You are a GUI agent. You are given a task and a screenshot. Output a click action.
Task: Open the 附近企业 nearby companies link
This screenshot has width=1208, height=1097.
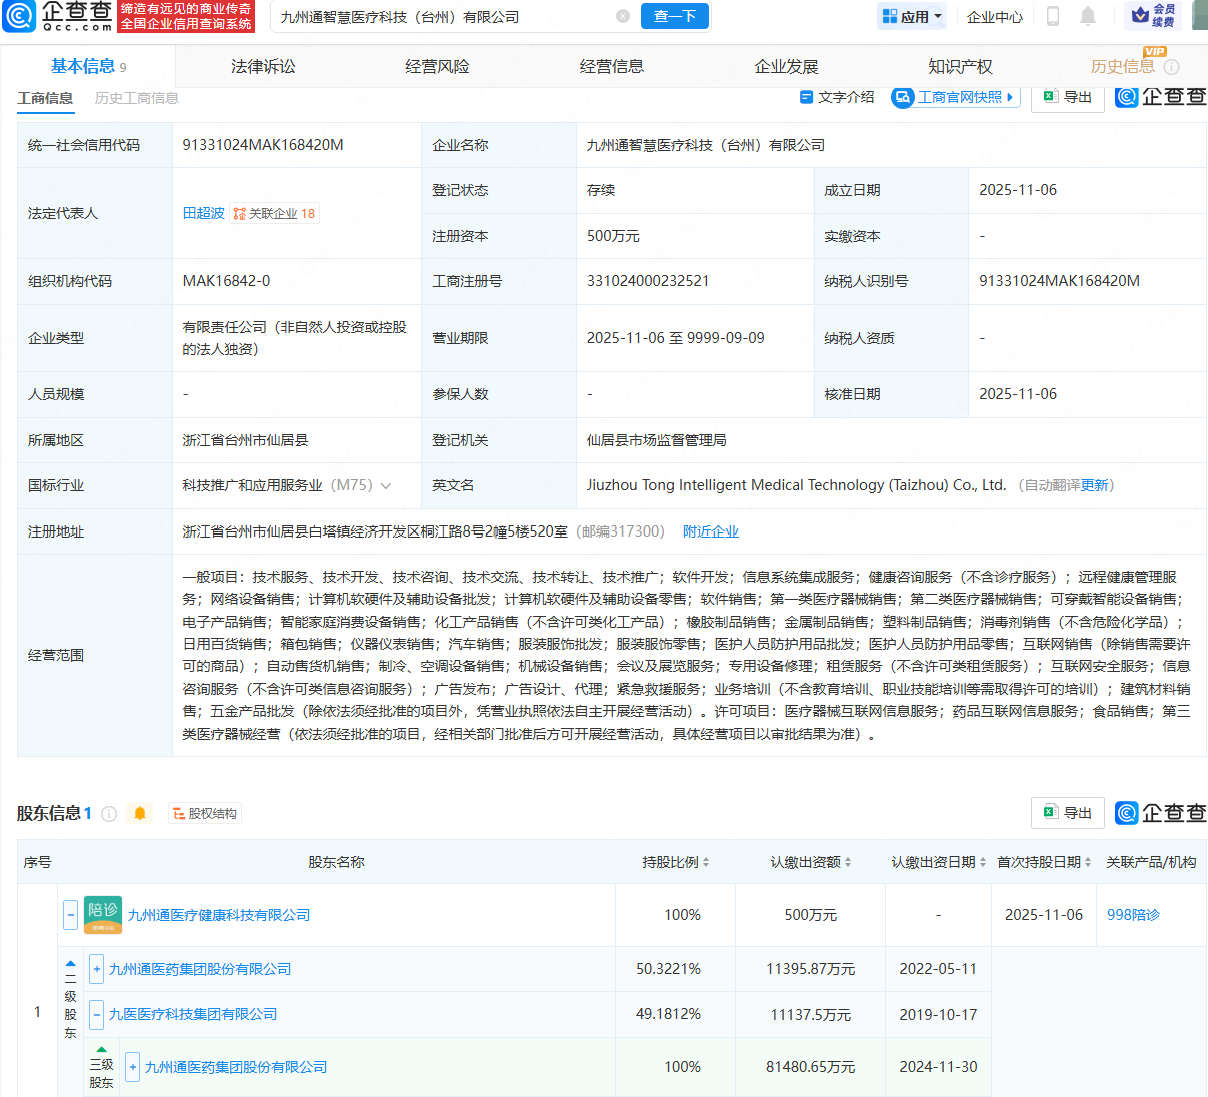tap(711, 531)
